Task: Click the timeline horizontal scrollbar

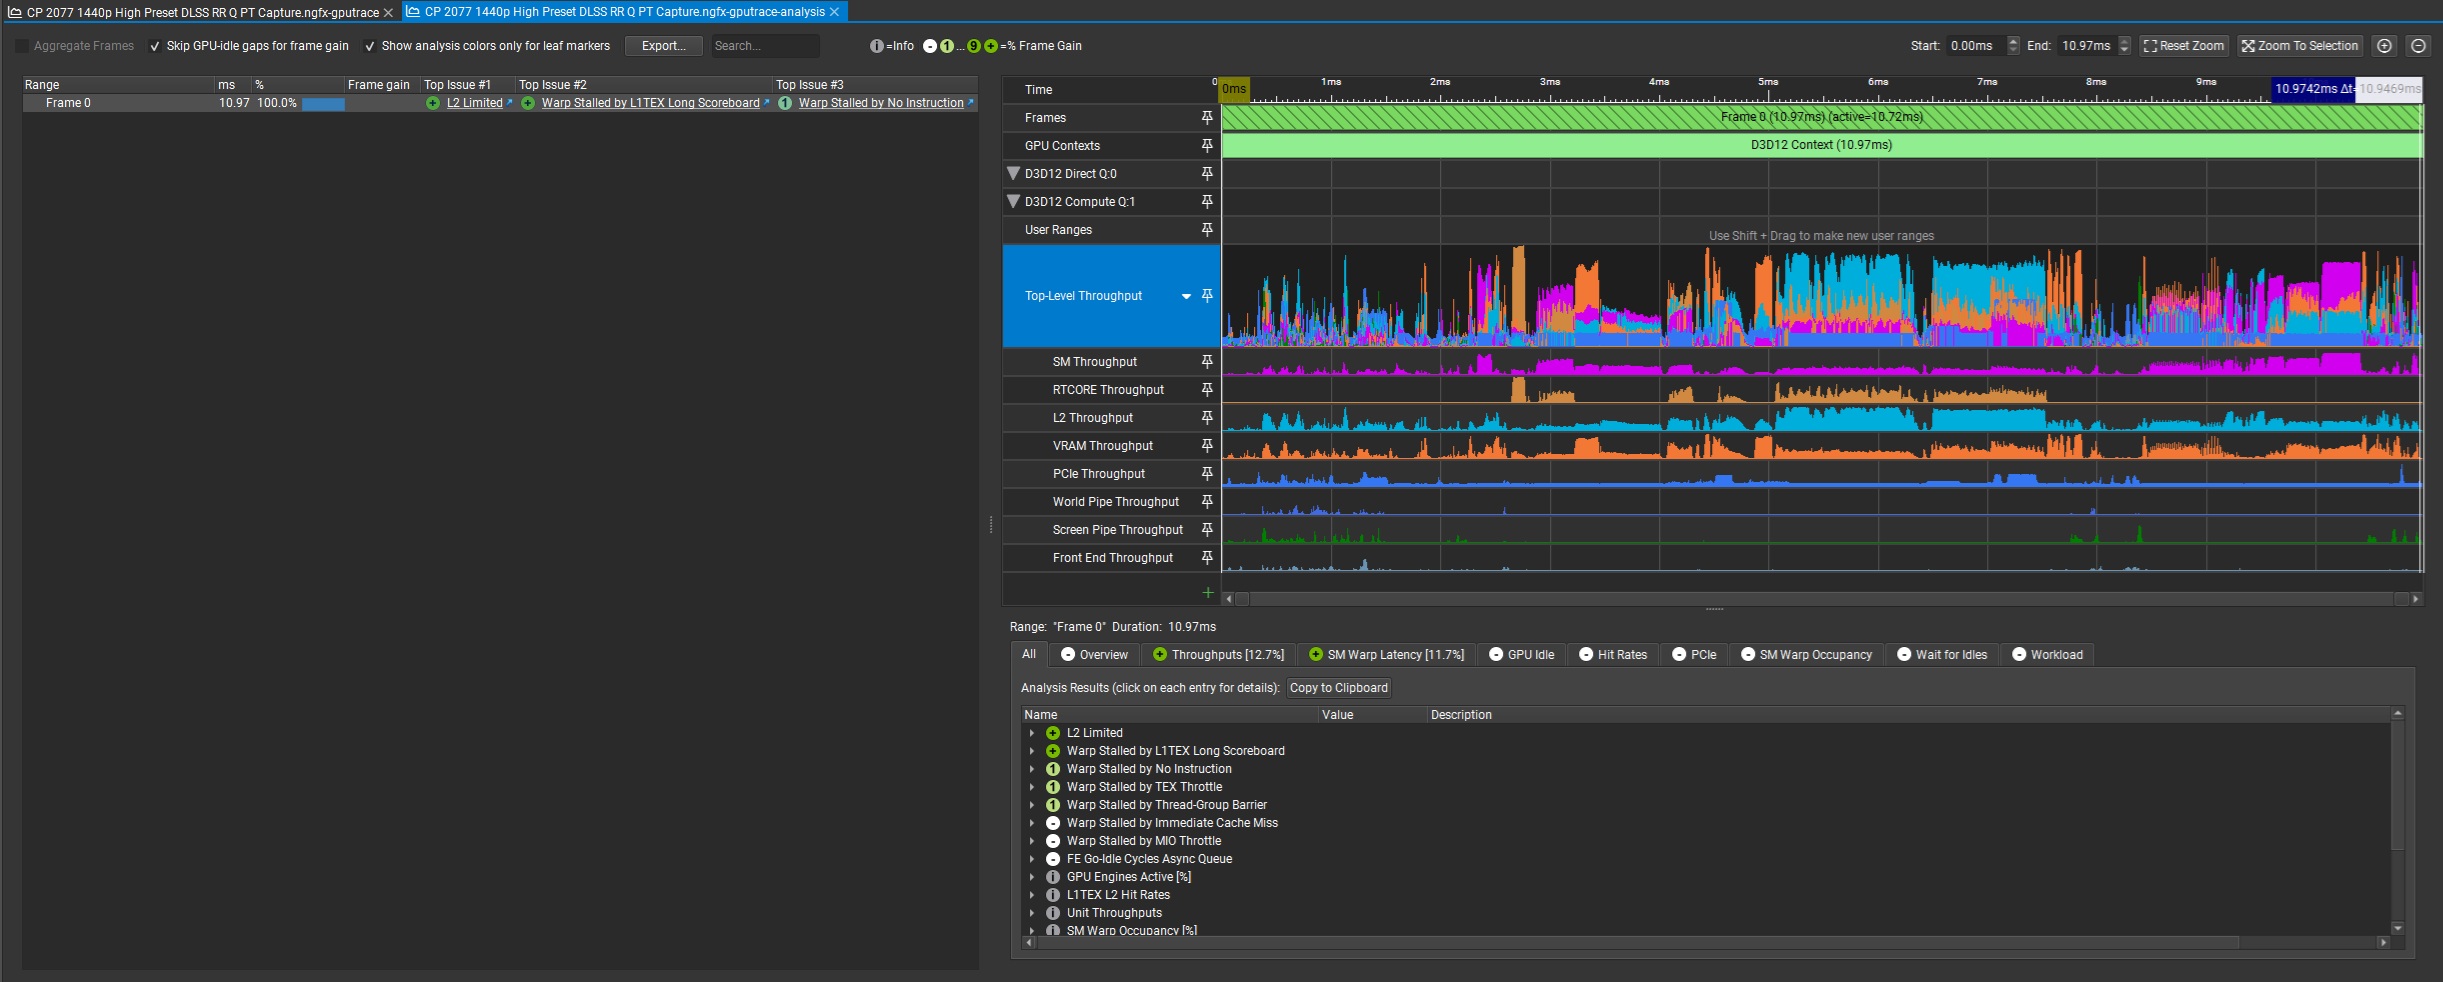Action: (x=1820, y=599)
